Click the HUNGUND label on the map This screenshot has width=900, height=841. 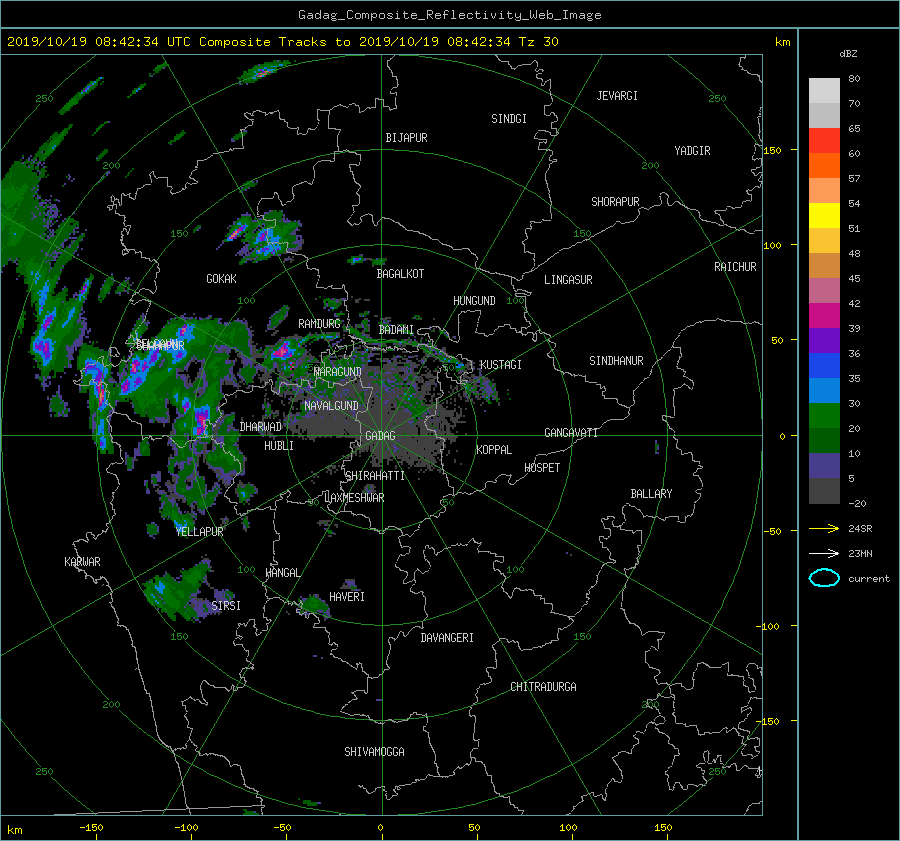click(474, 301)
